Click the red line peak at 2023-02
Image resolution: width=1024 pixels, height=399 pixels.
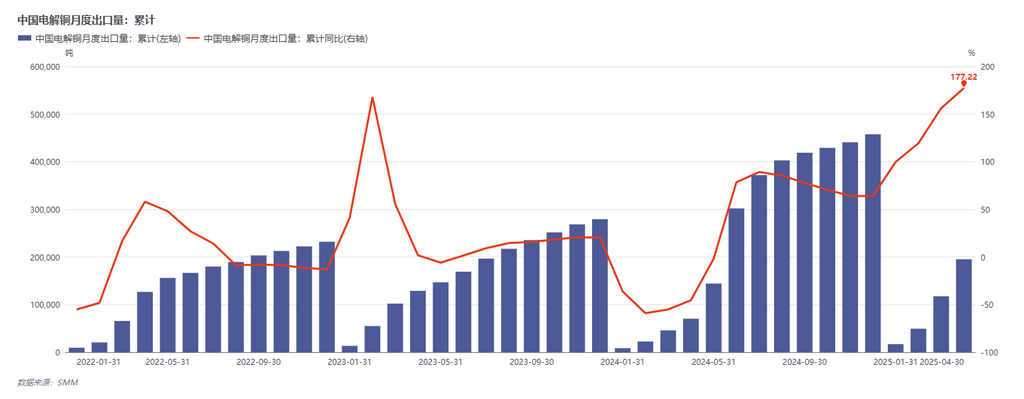pos(372,98)
